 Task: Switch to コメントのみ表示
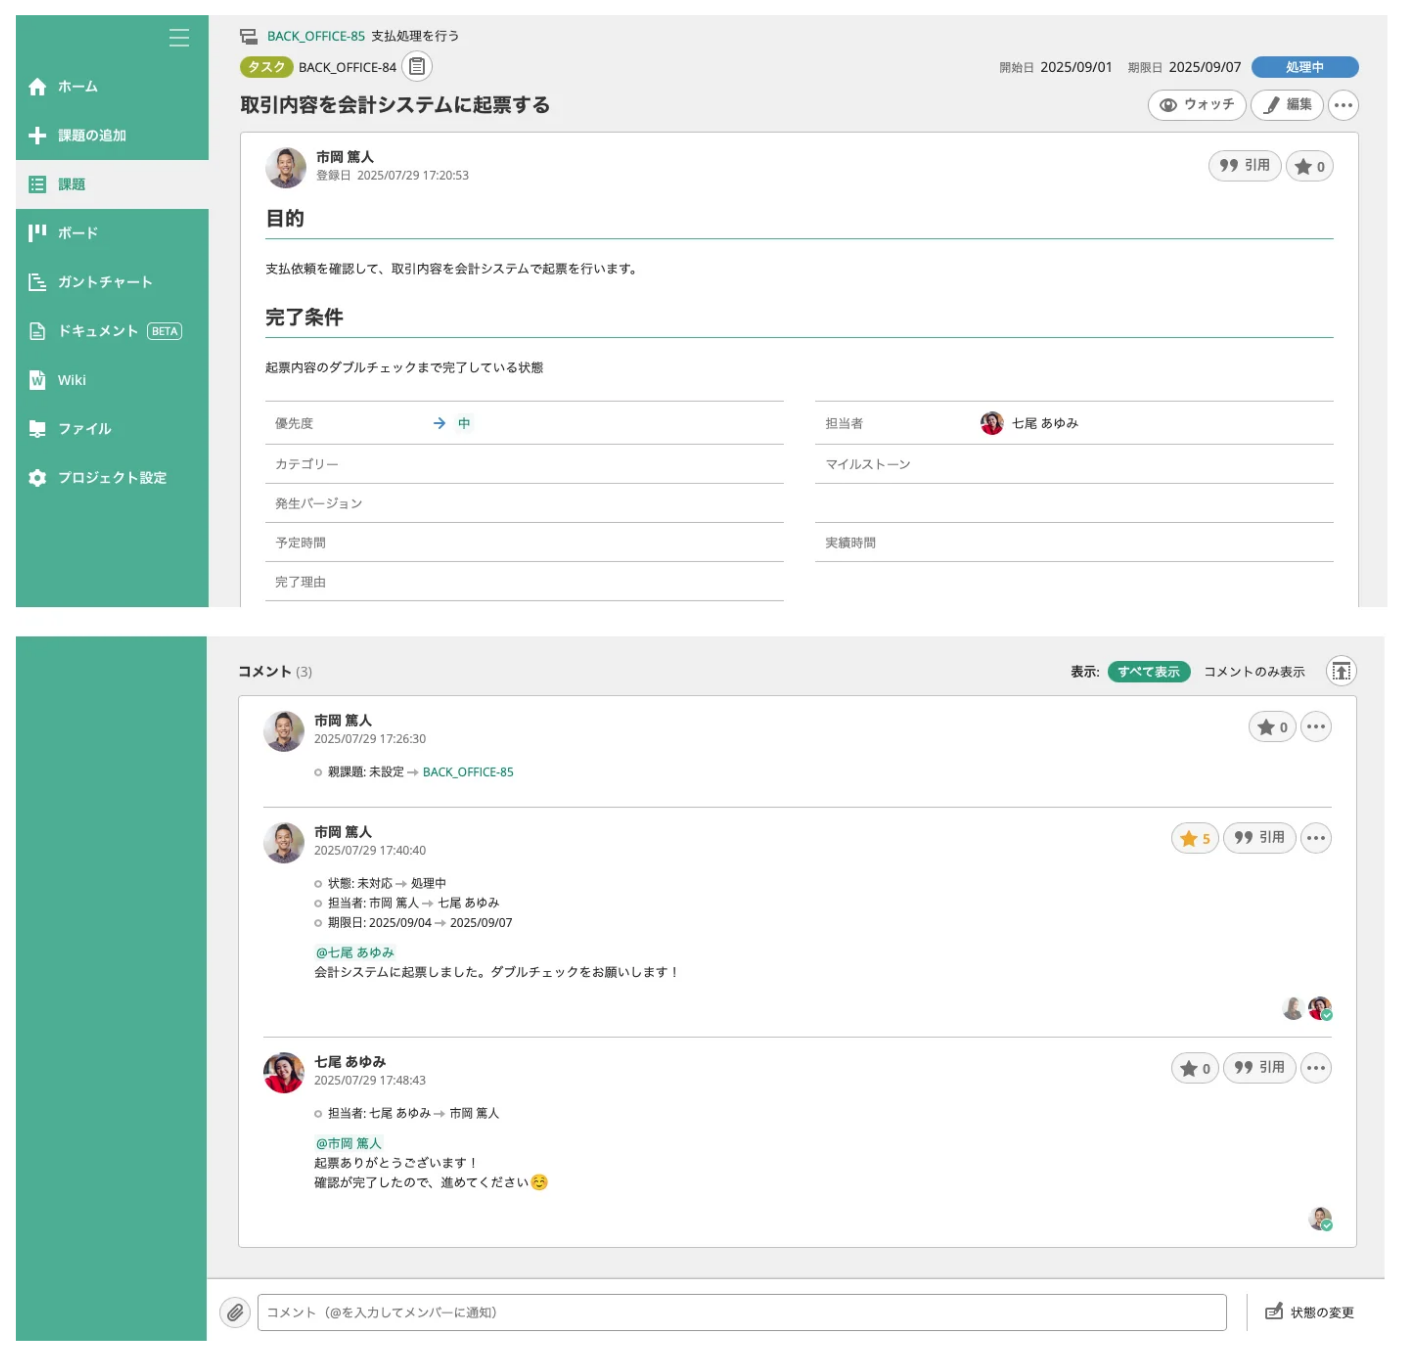[1254, 672]
